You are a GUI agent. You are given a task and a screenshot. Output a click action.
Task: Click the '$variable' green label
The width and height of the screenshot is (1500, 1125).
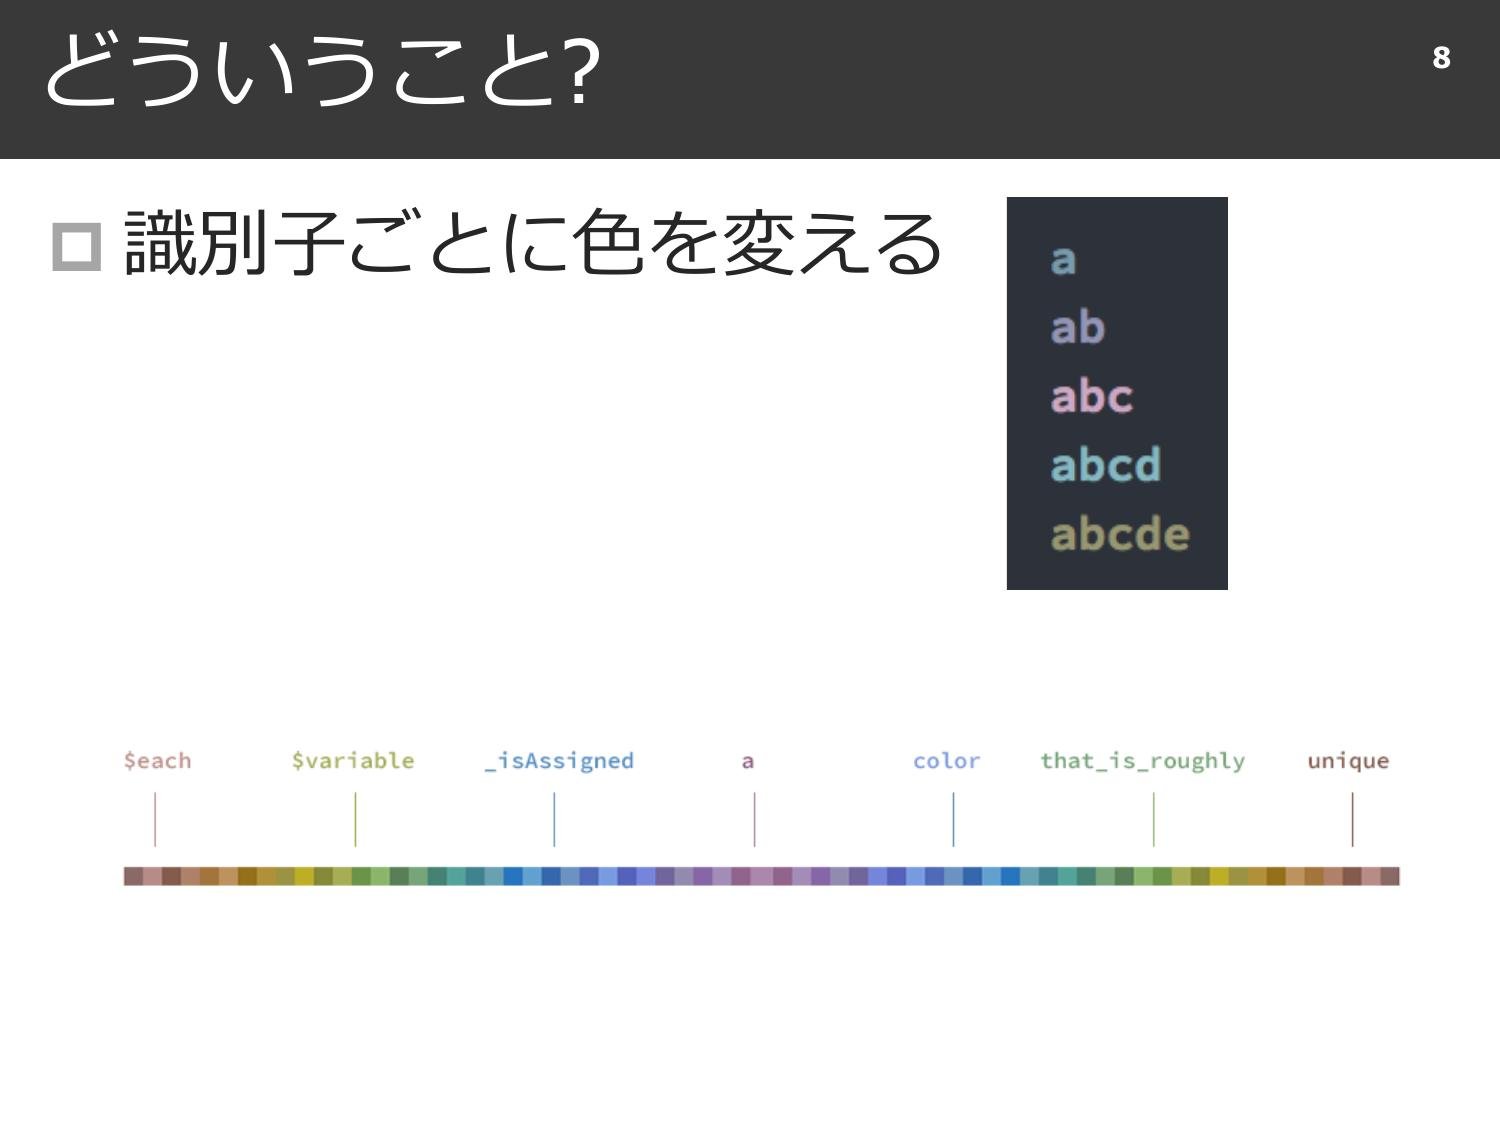(x=355, y=760)
